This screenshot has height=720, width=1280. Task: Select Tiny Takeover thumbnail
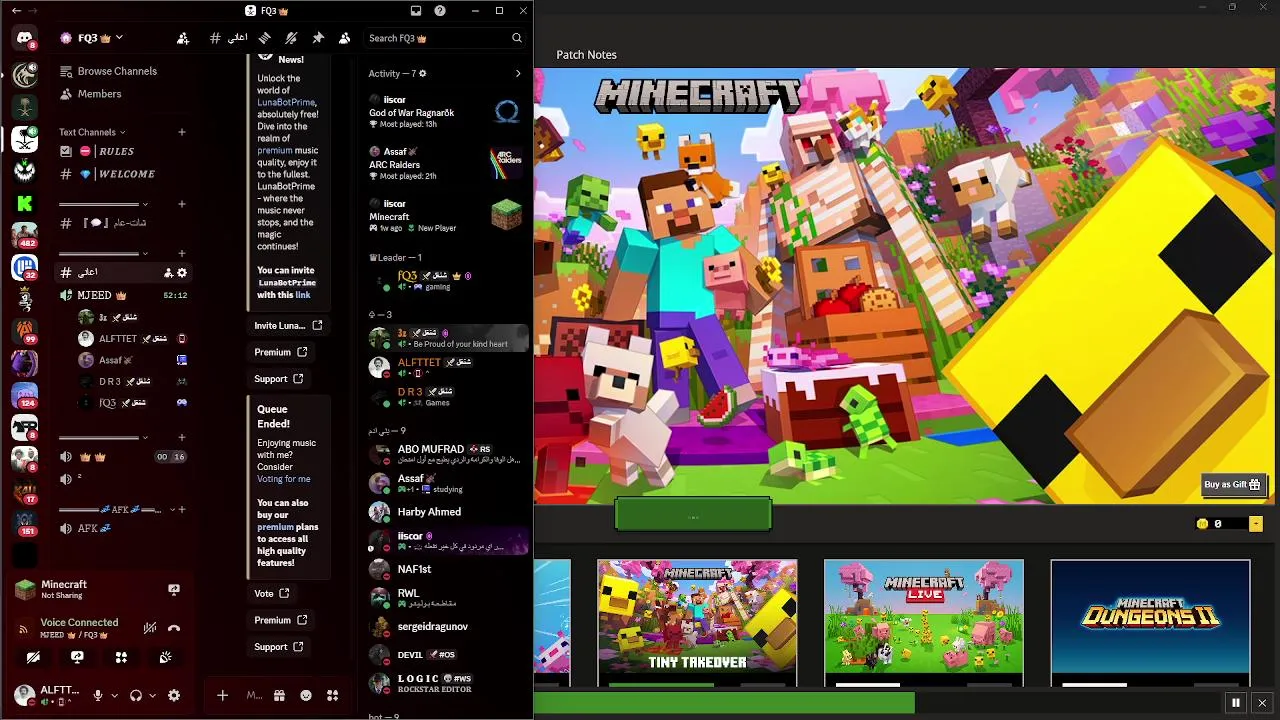pos(697,623)
